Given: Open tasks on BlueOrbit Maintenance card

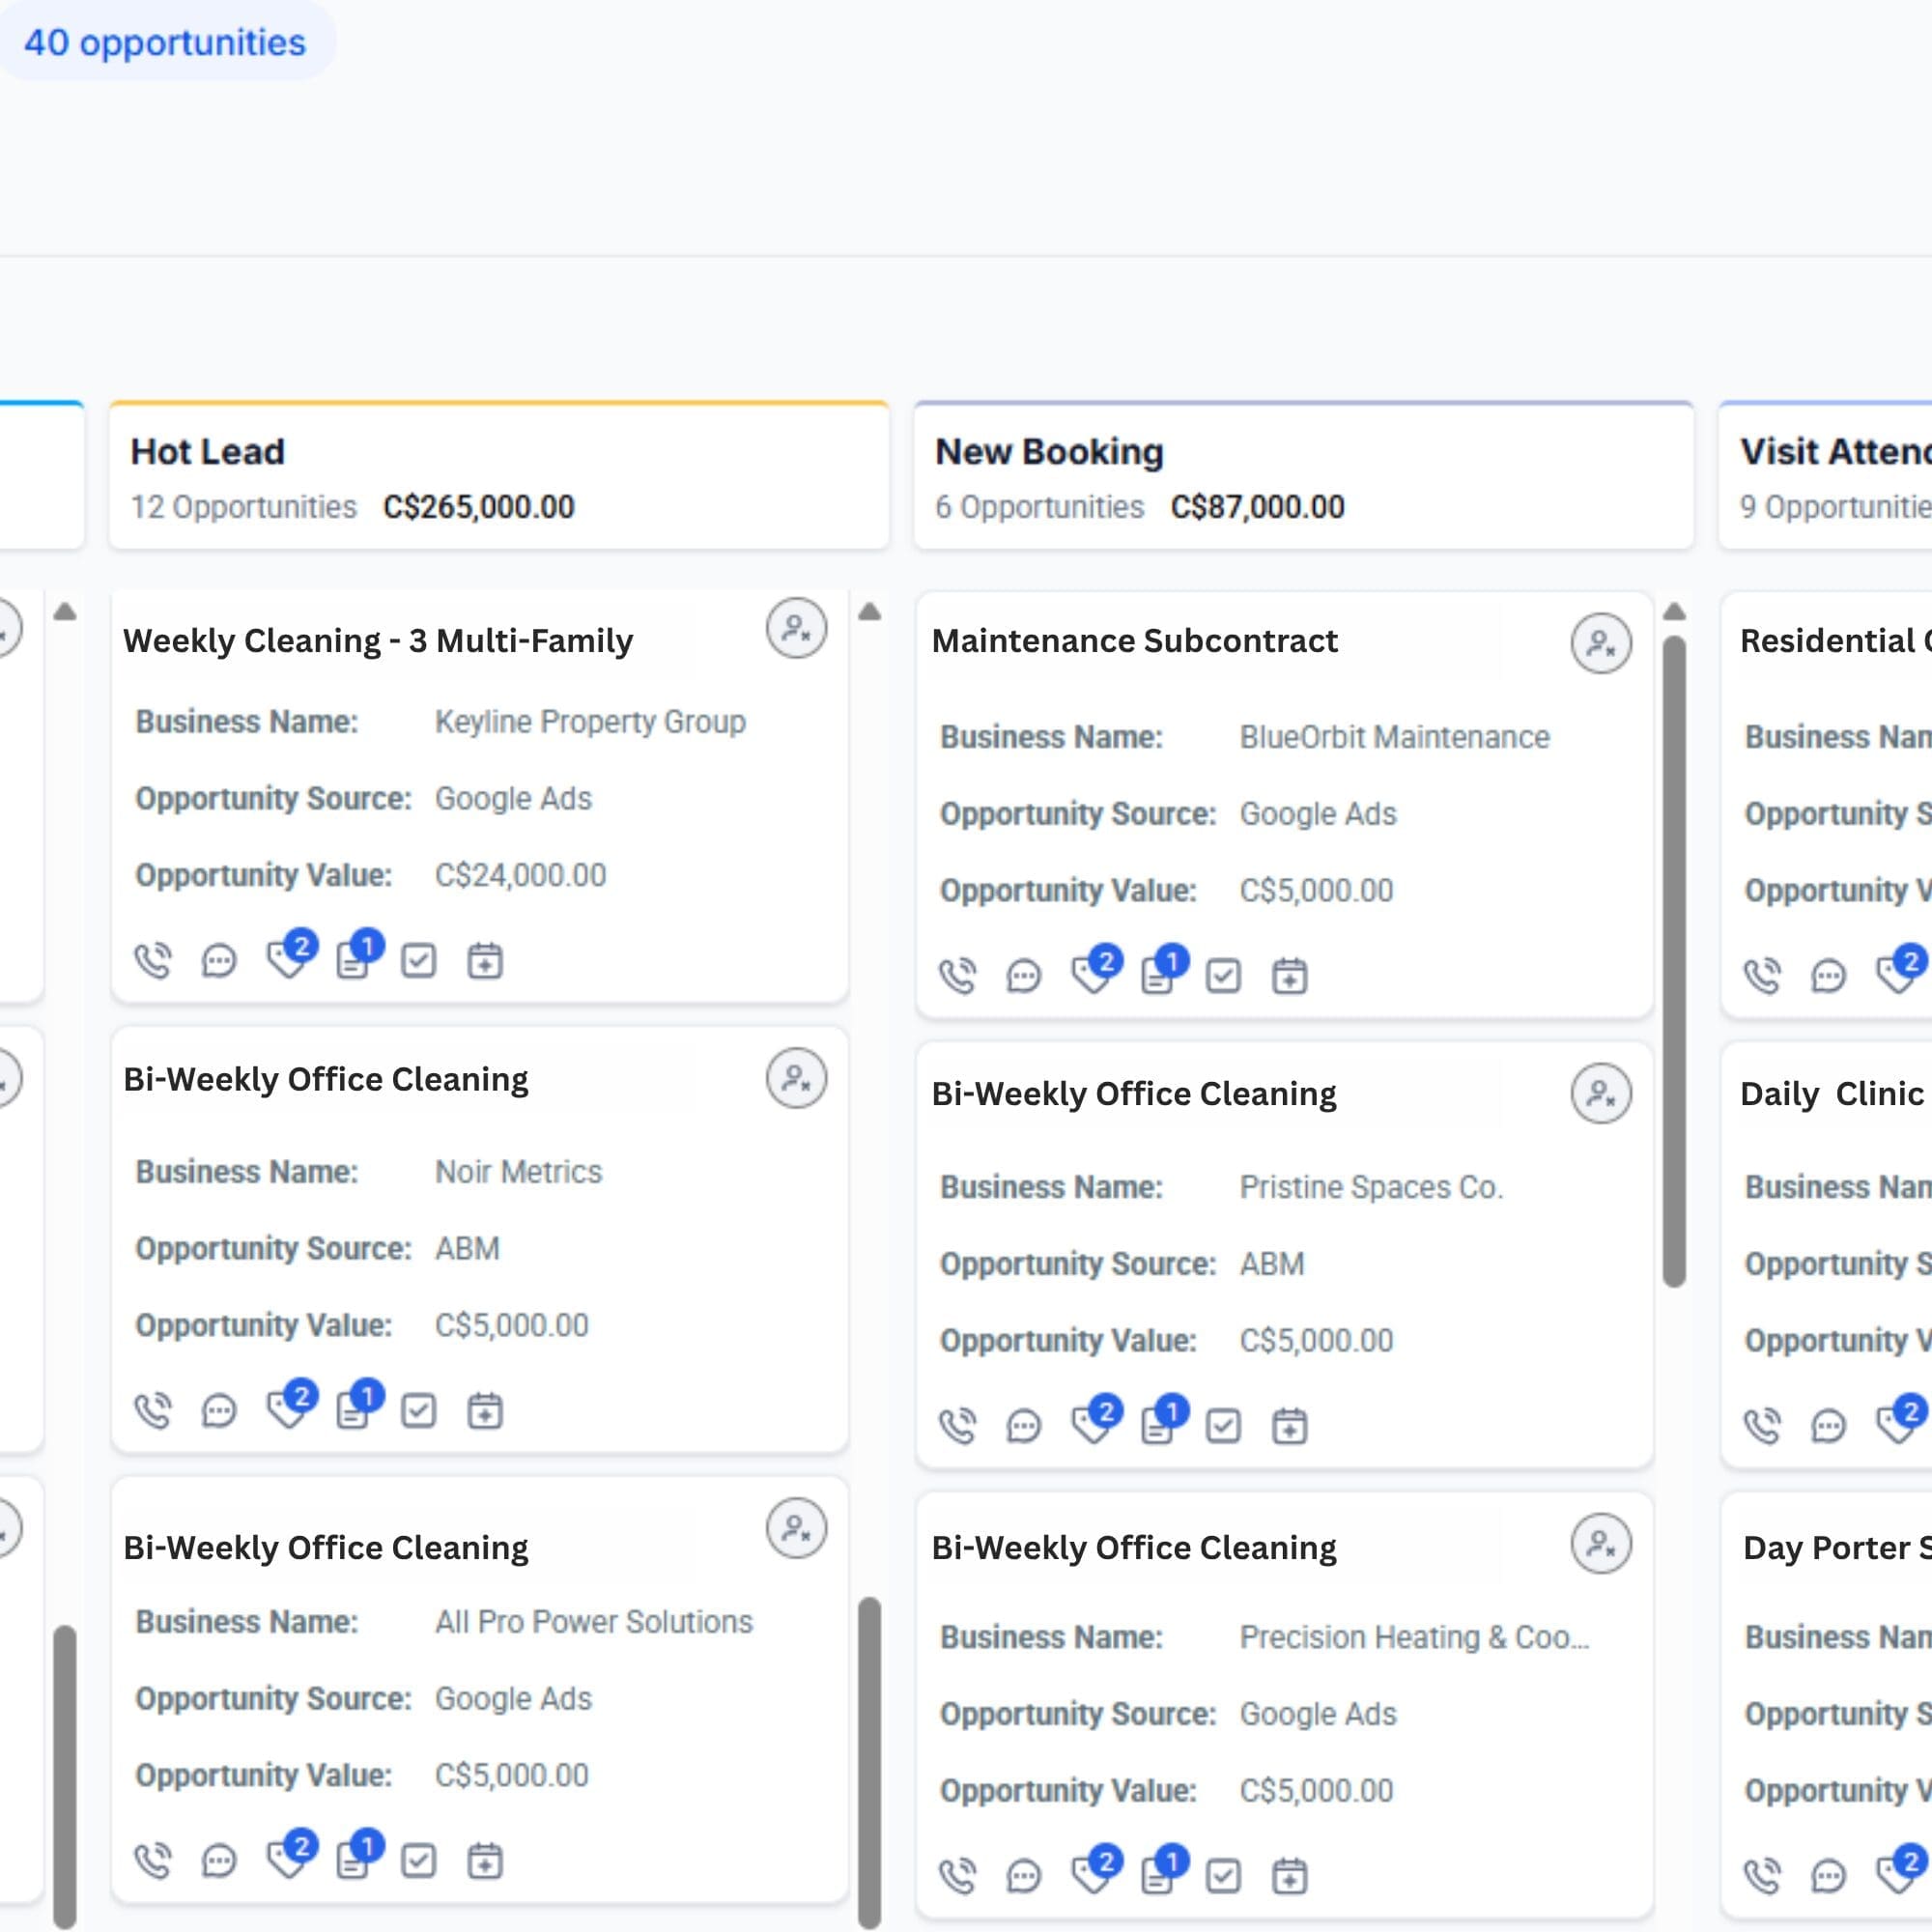Looking at the screenshot, I should [x=1223, y=976].
